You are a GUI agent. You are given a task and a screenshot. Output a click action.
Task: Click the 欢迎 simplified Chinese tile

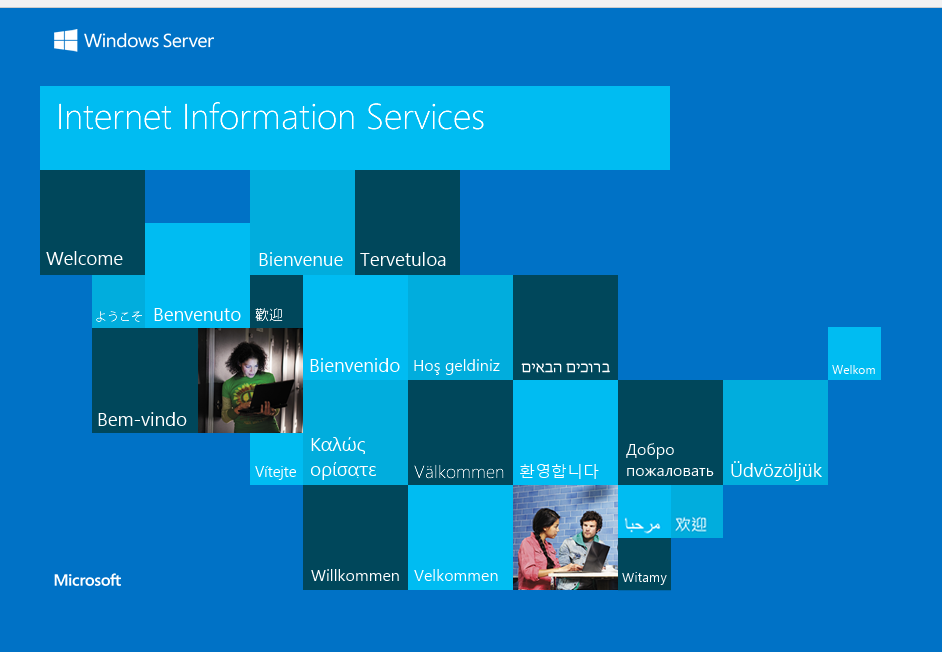(x=697, y=511)
